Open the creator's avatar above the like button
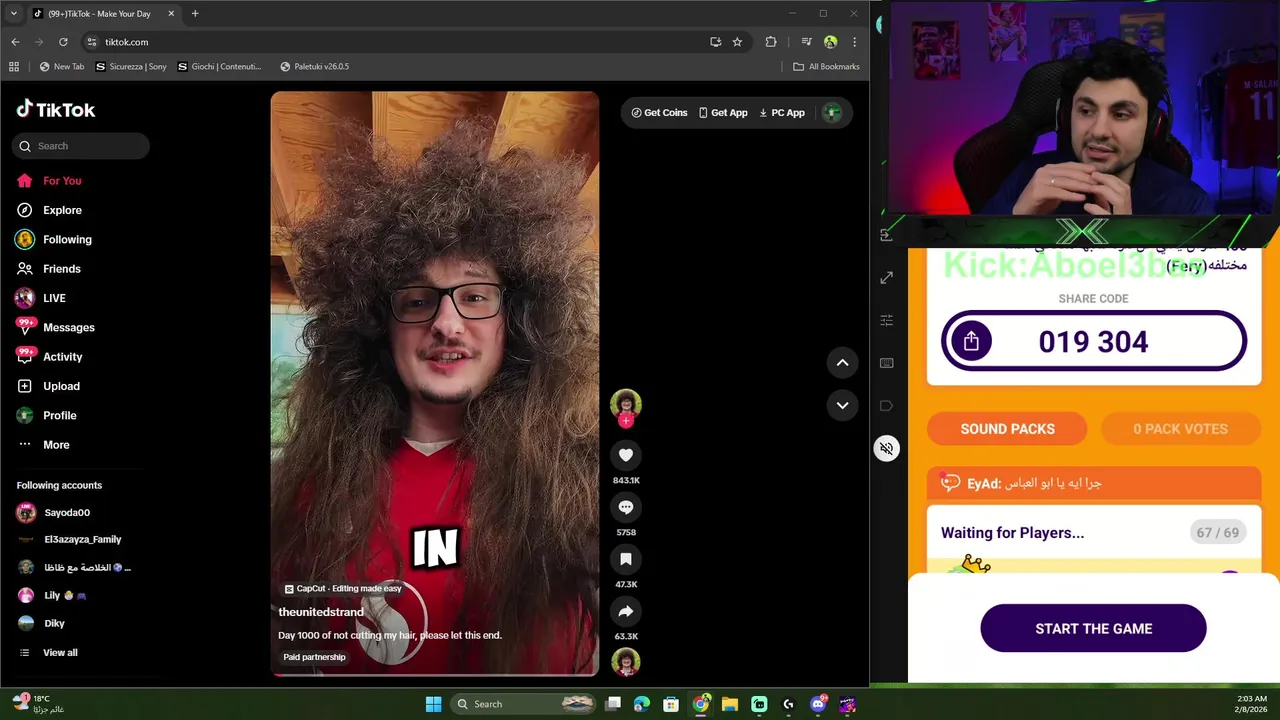This screenshot has height=720, width=1280. [x=626, y=404]
